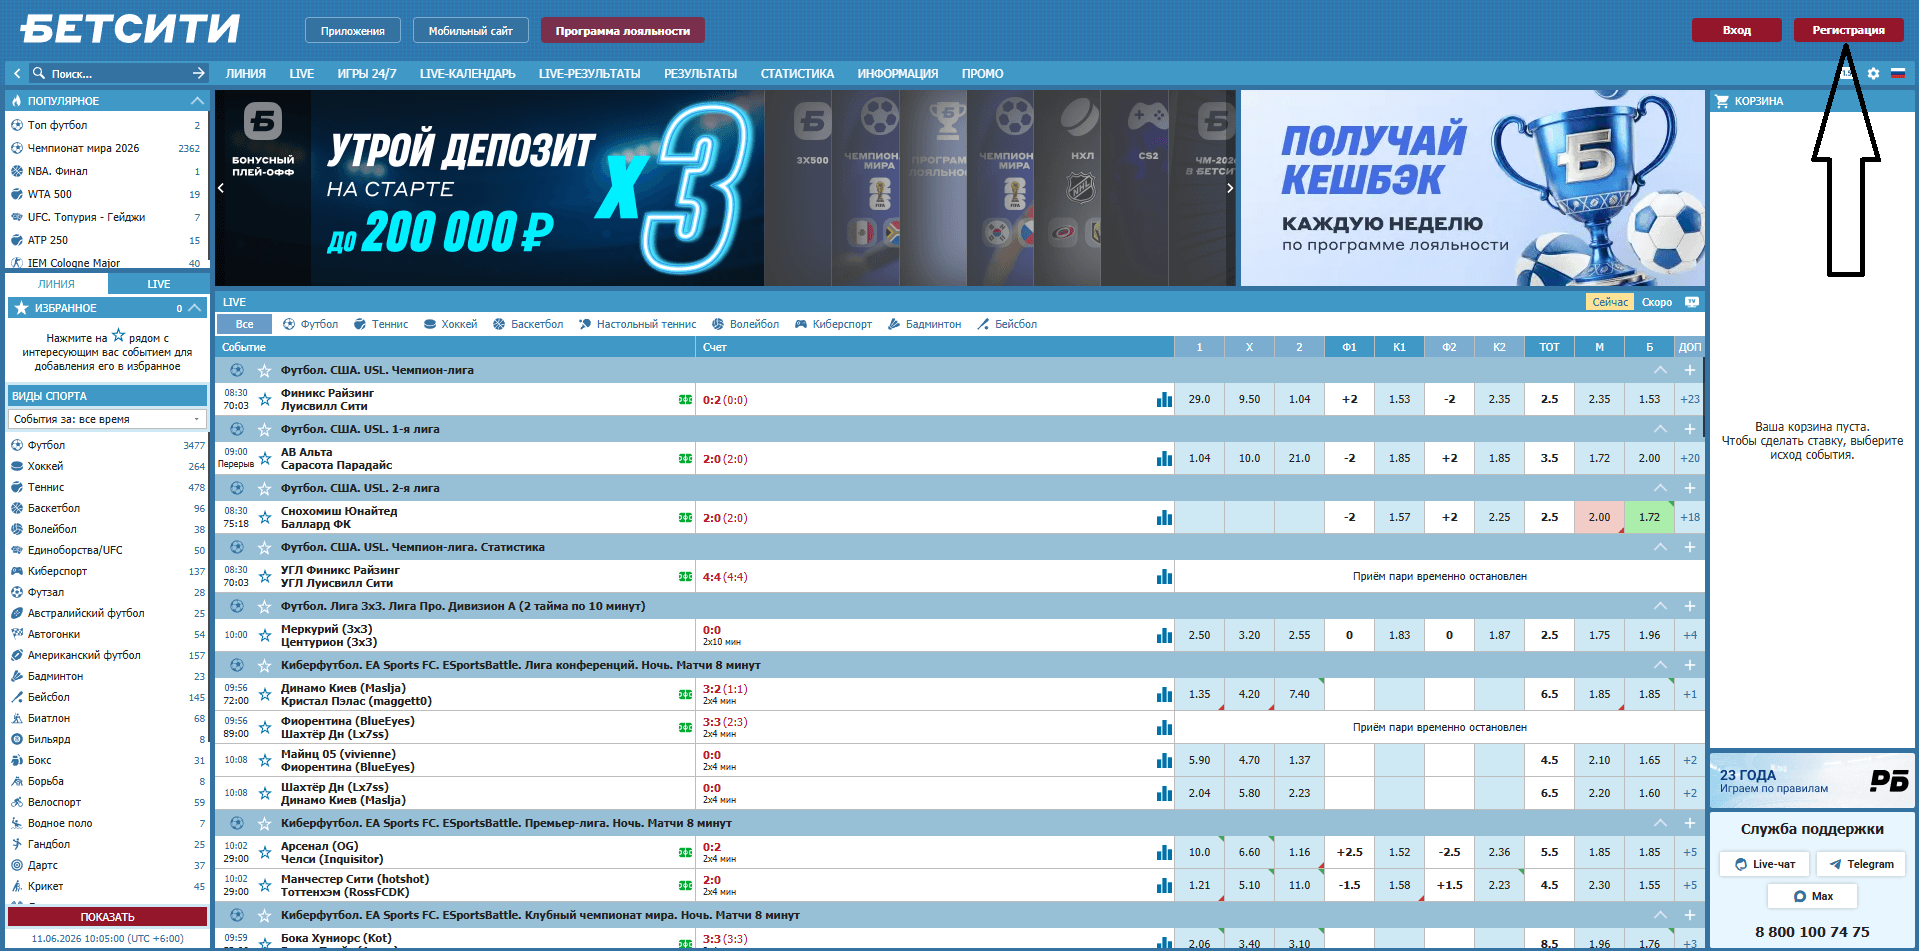Click the Поиск search field
The image size is (1919, 951).
pyautogui.click(x=118, y=74)
